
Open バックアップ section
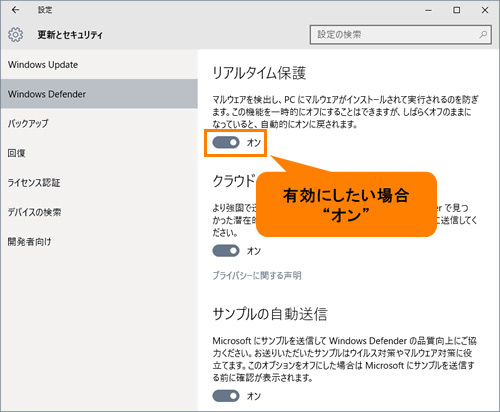click(x=99, y=123)
